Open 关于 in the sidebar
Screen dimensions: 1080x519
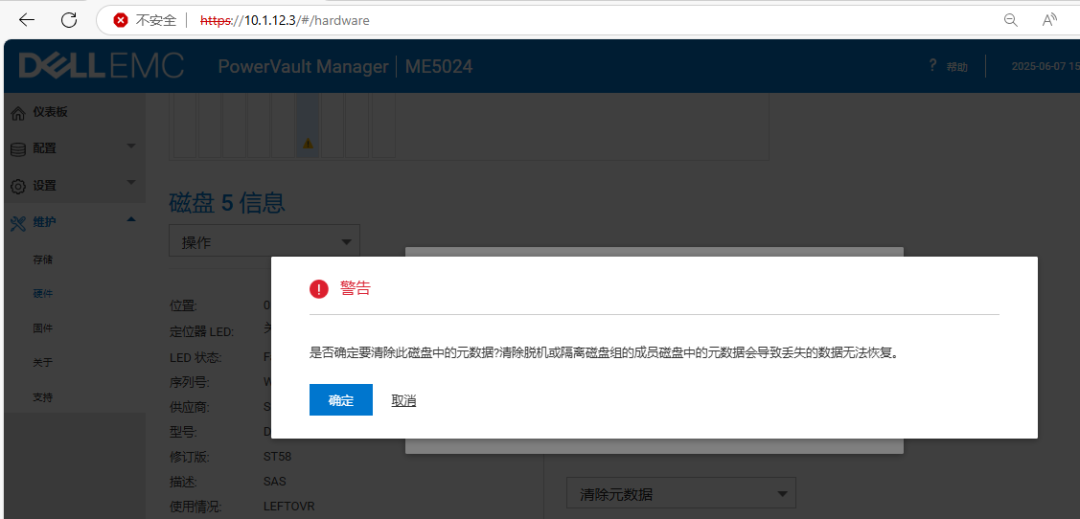[43, 362]
